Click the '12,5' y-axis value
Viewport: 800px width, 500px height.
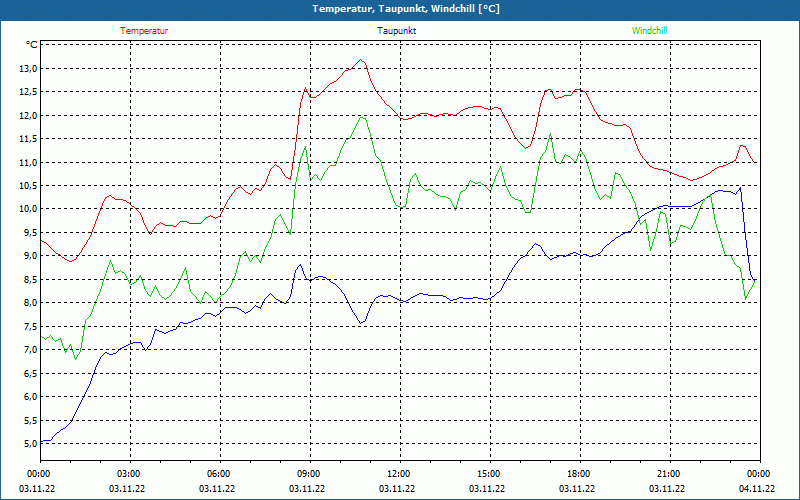click(x=29, y=92)
